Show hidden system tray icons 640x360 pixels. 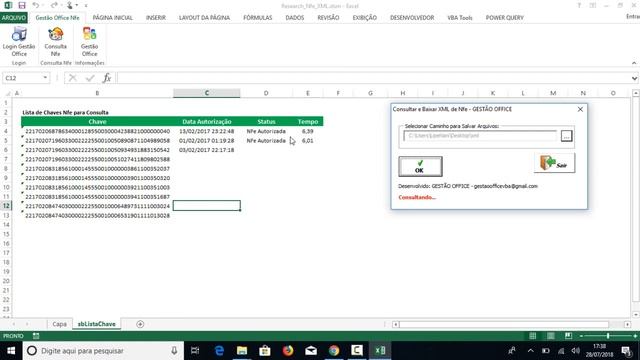click(x=530, y=351)
